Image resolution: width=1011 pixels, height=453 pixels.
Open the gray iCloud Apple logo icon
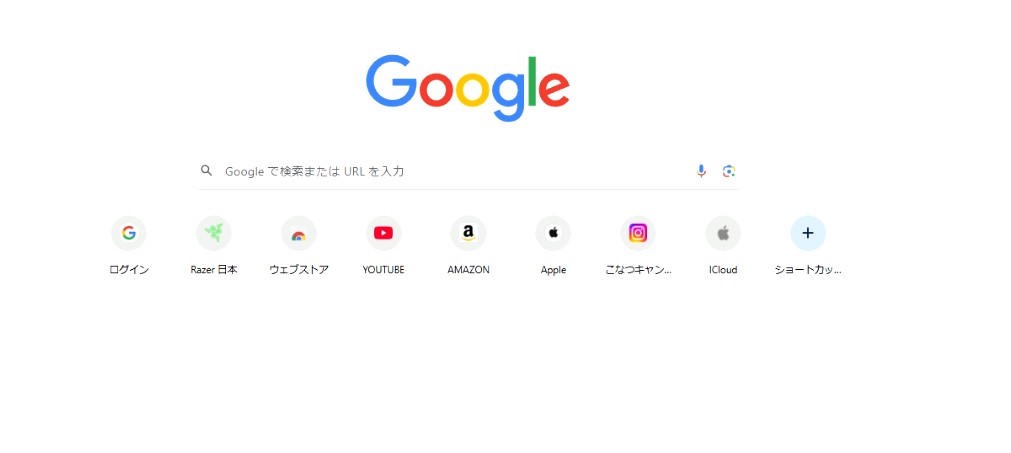[723, 233]
